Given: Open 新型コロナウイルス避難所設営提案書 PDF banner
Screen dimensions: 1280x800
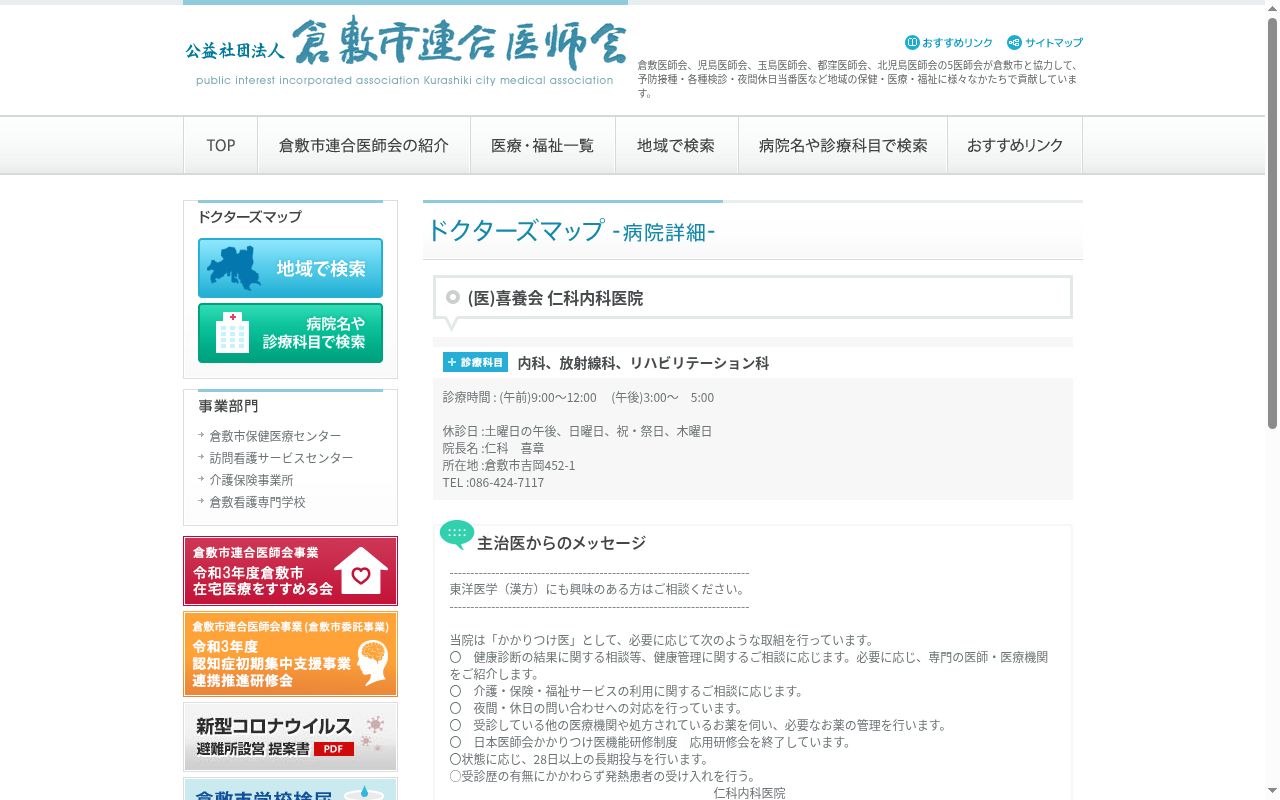Looking at the screenshot, I should pyautogui.click(x=290, y=737).
